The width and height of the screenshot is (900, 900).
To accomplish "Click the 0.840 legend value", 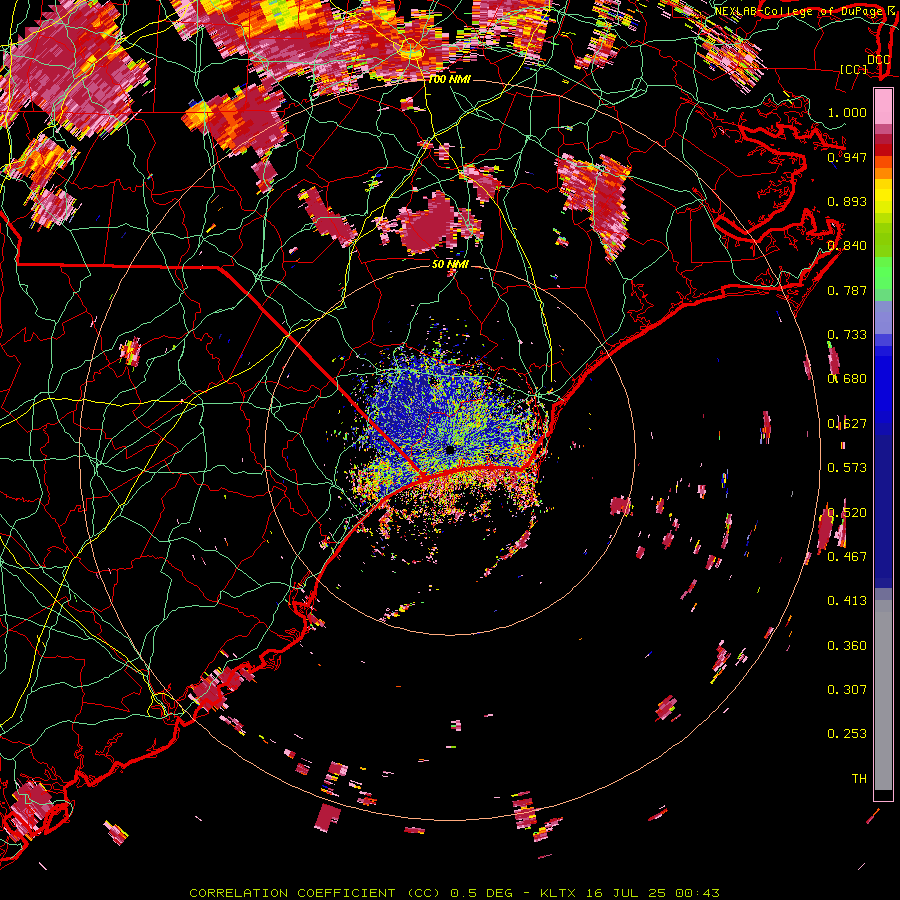I will (847, 246).
